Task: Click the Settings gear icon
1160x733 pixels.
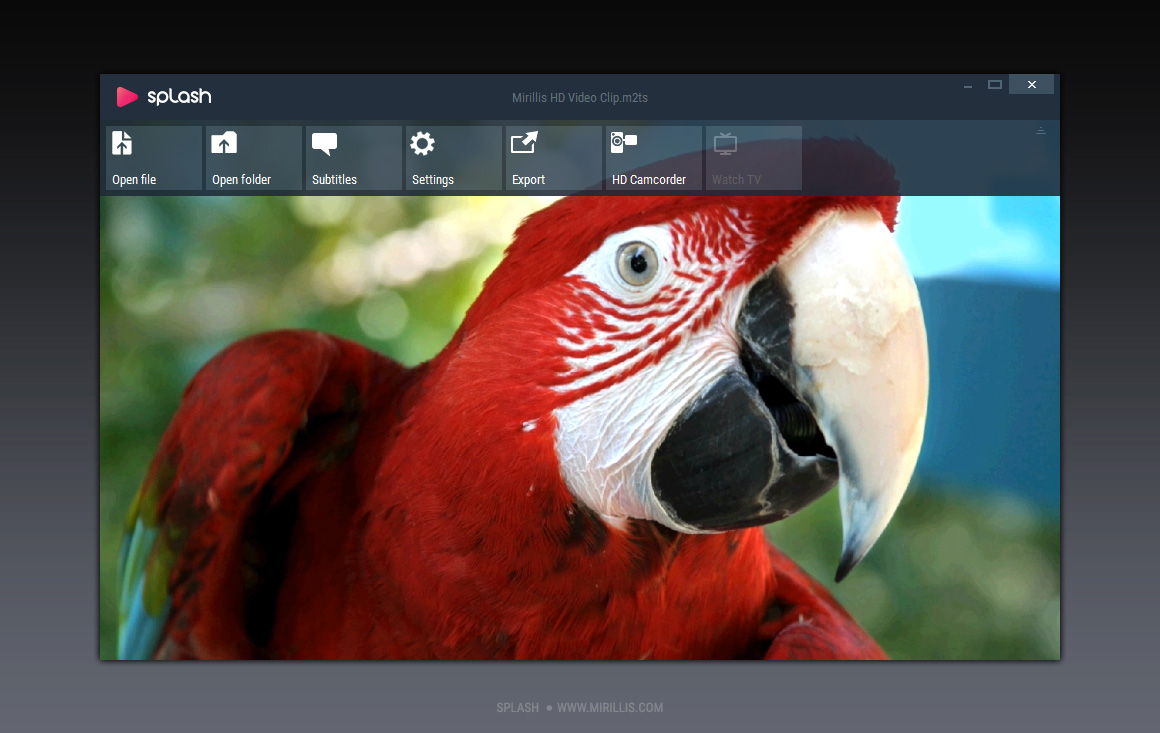Action: 423,144
